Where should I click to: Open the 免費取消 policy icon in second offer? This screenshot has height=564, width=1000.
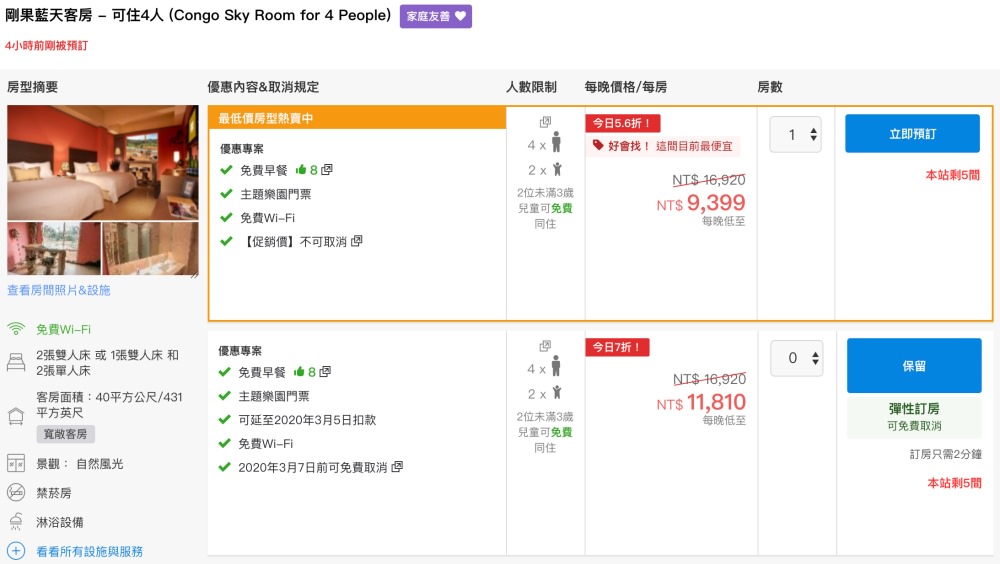[397, 467]
